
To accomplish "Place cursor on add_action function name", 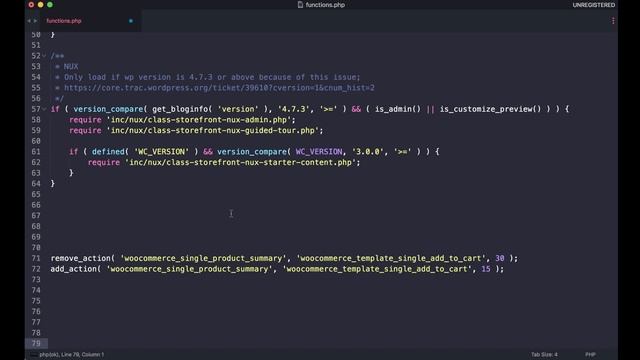I will (73, 269).
